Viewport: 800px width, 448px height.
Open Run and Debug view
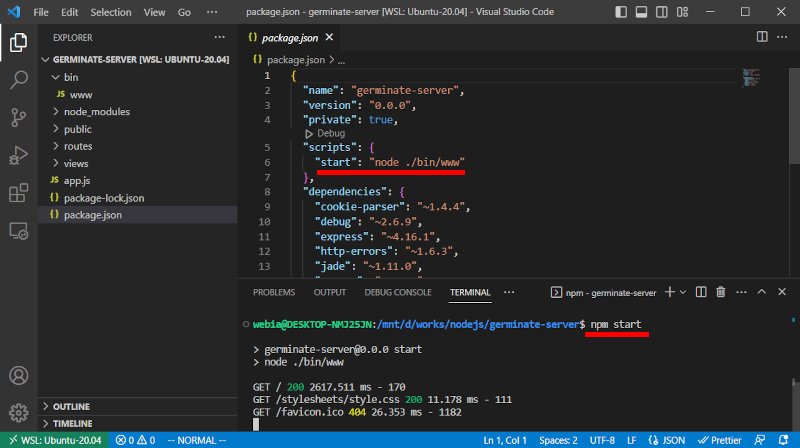coord(18,155)
